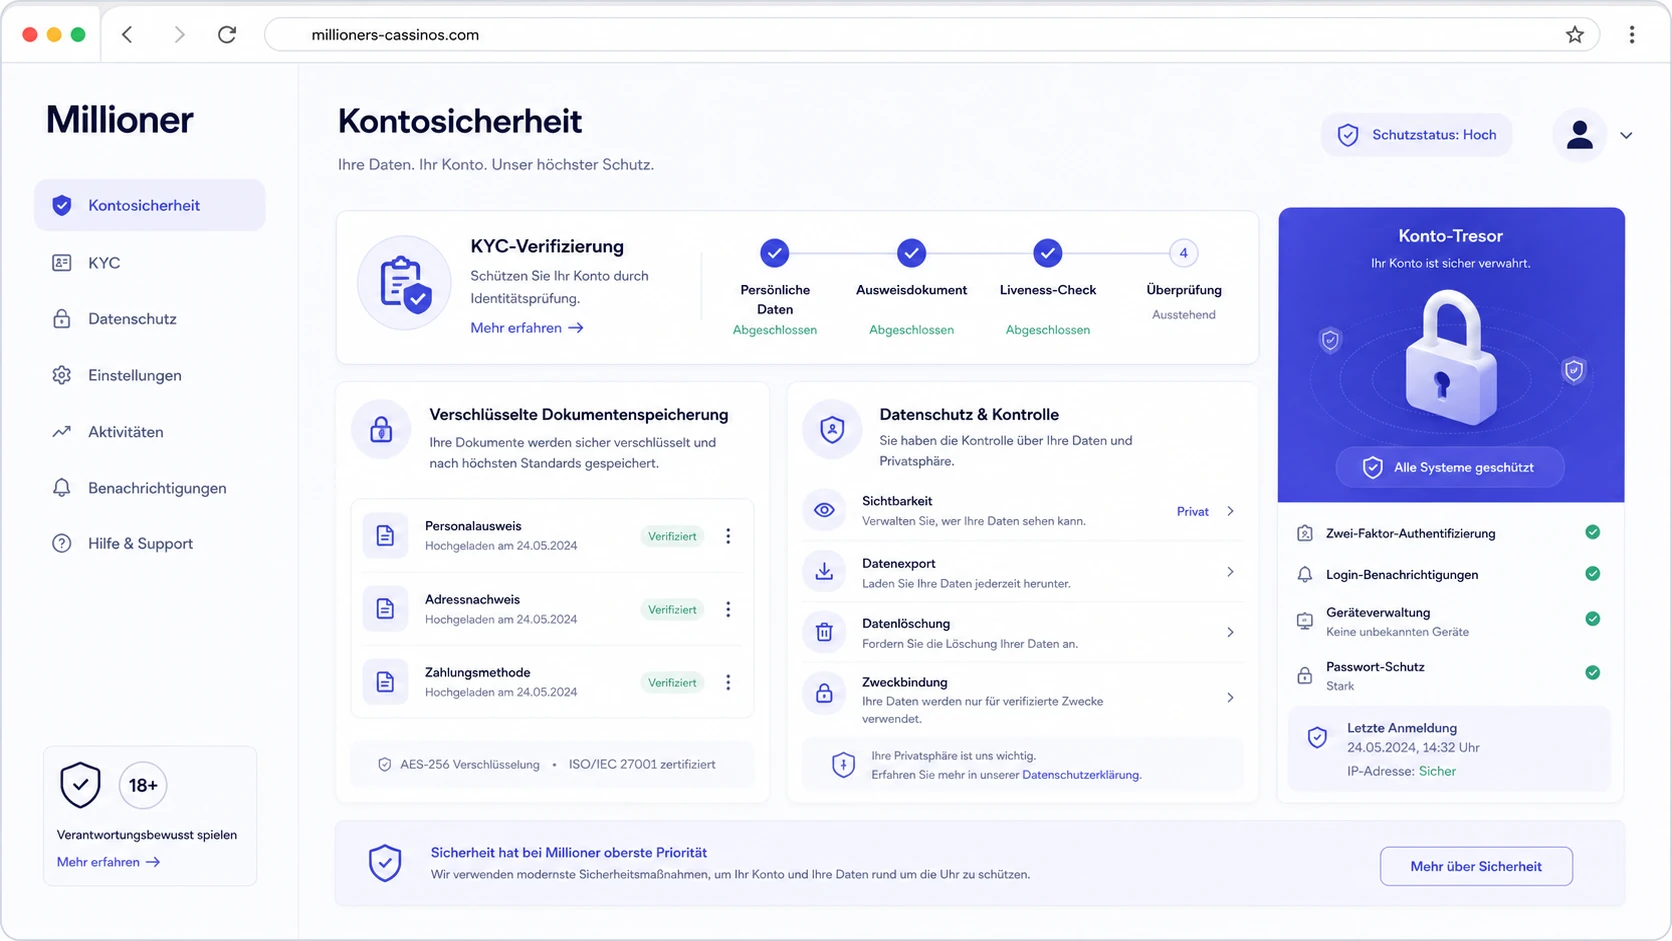Open Personalausweis three-dot options
Image resolution: width=1672 pixels, height=941 pixels.
pyautogui.click(x=728, y=536)
